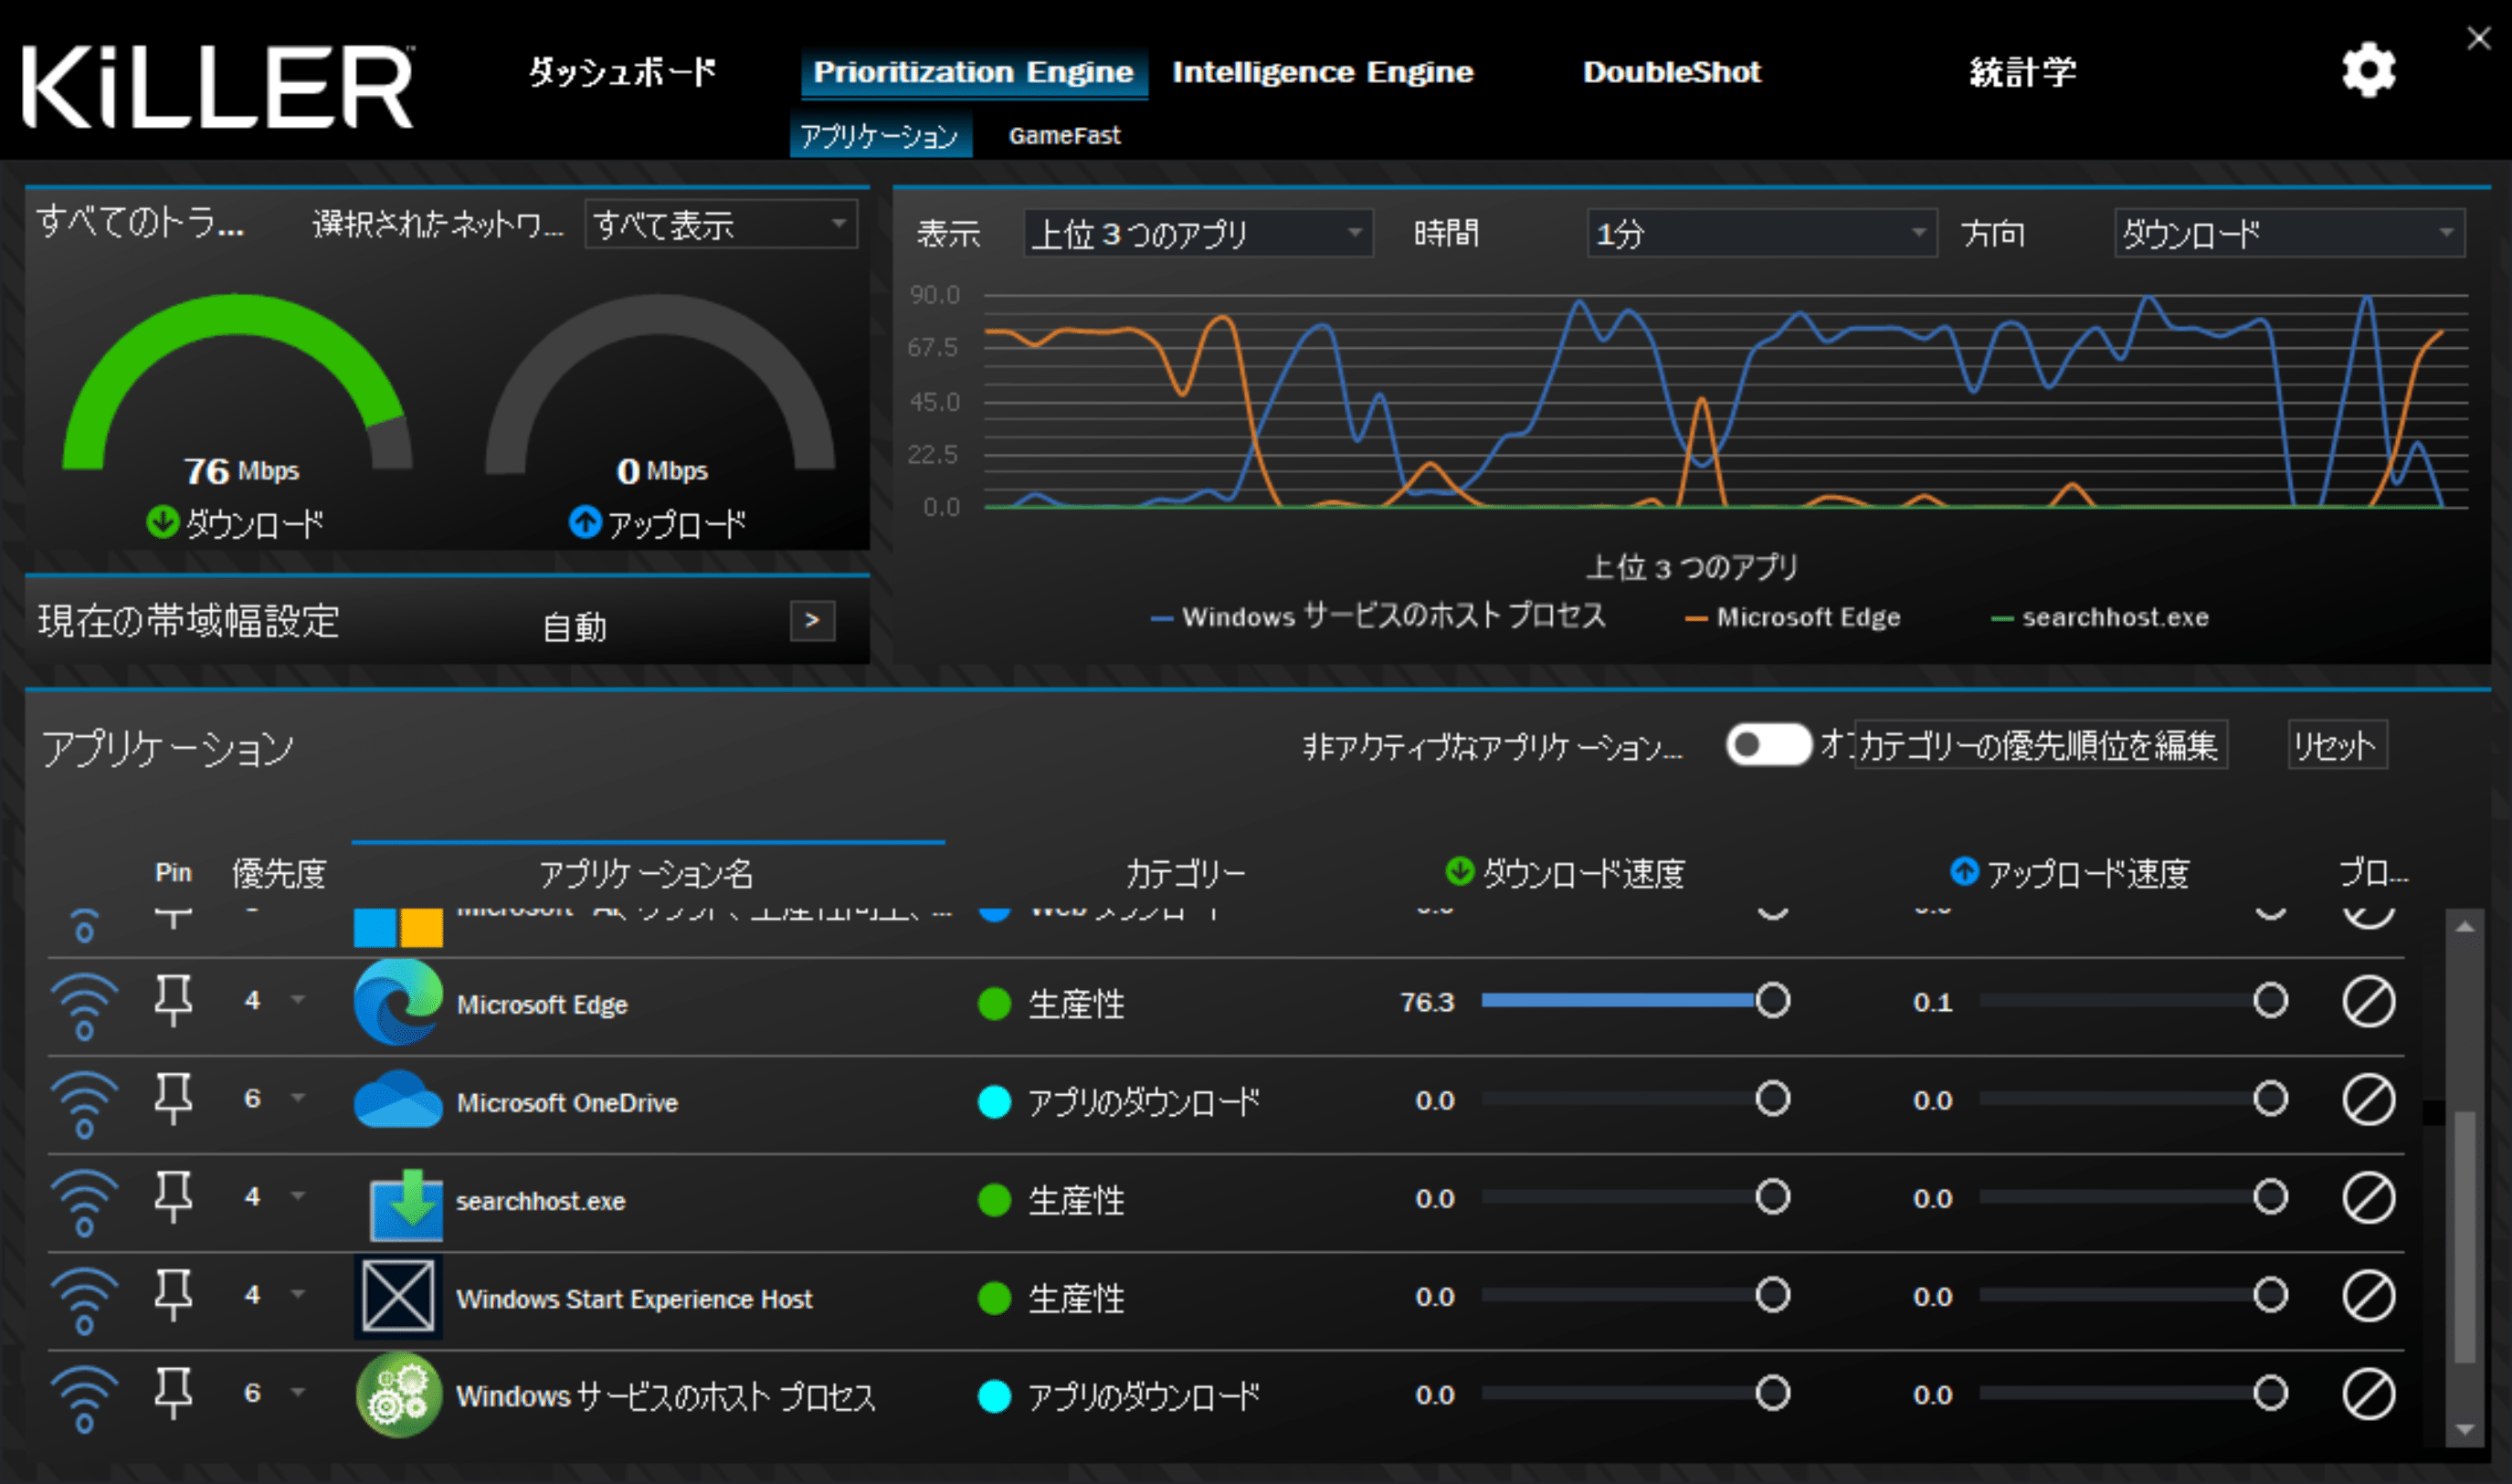Viewport: 2512px width, 1484px height.
Task: Select the Prioritization Engine tab
Action: coord(973,72)
